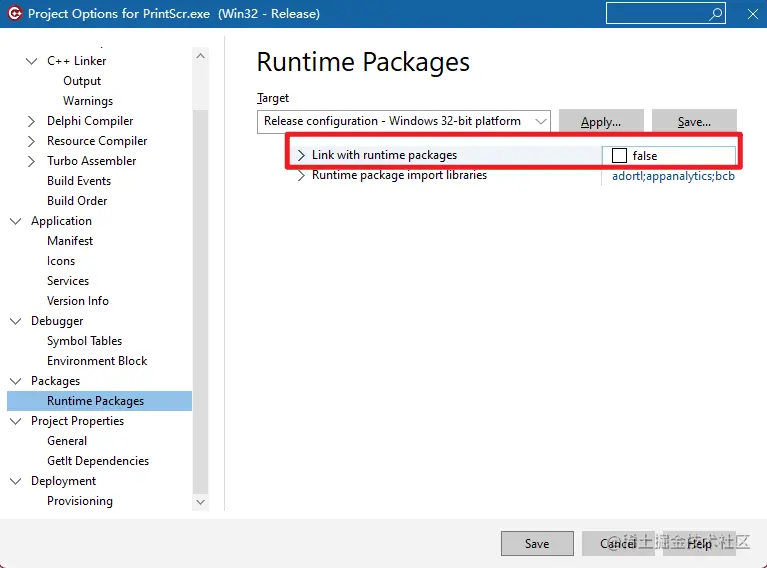
Task: Expand the Resource Compiler node
Action: pyautogui.click(x=32, y=141)
